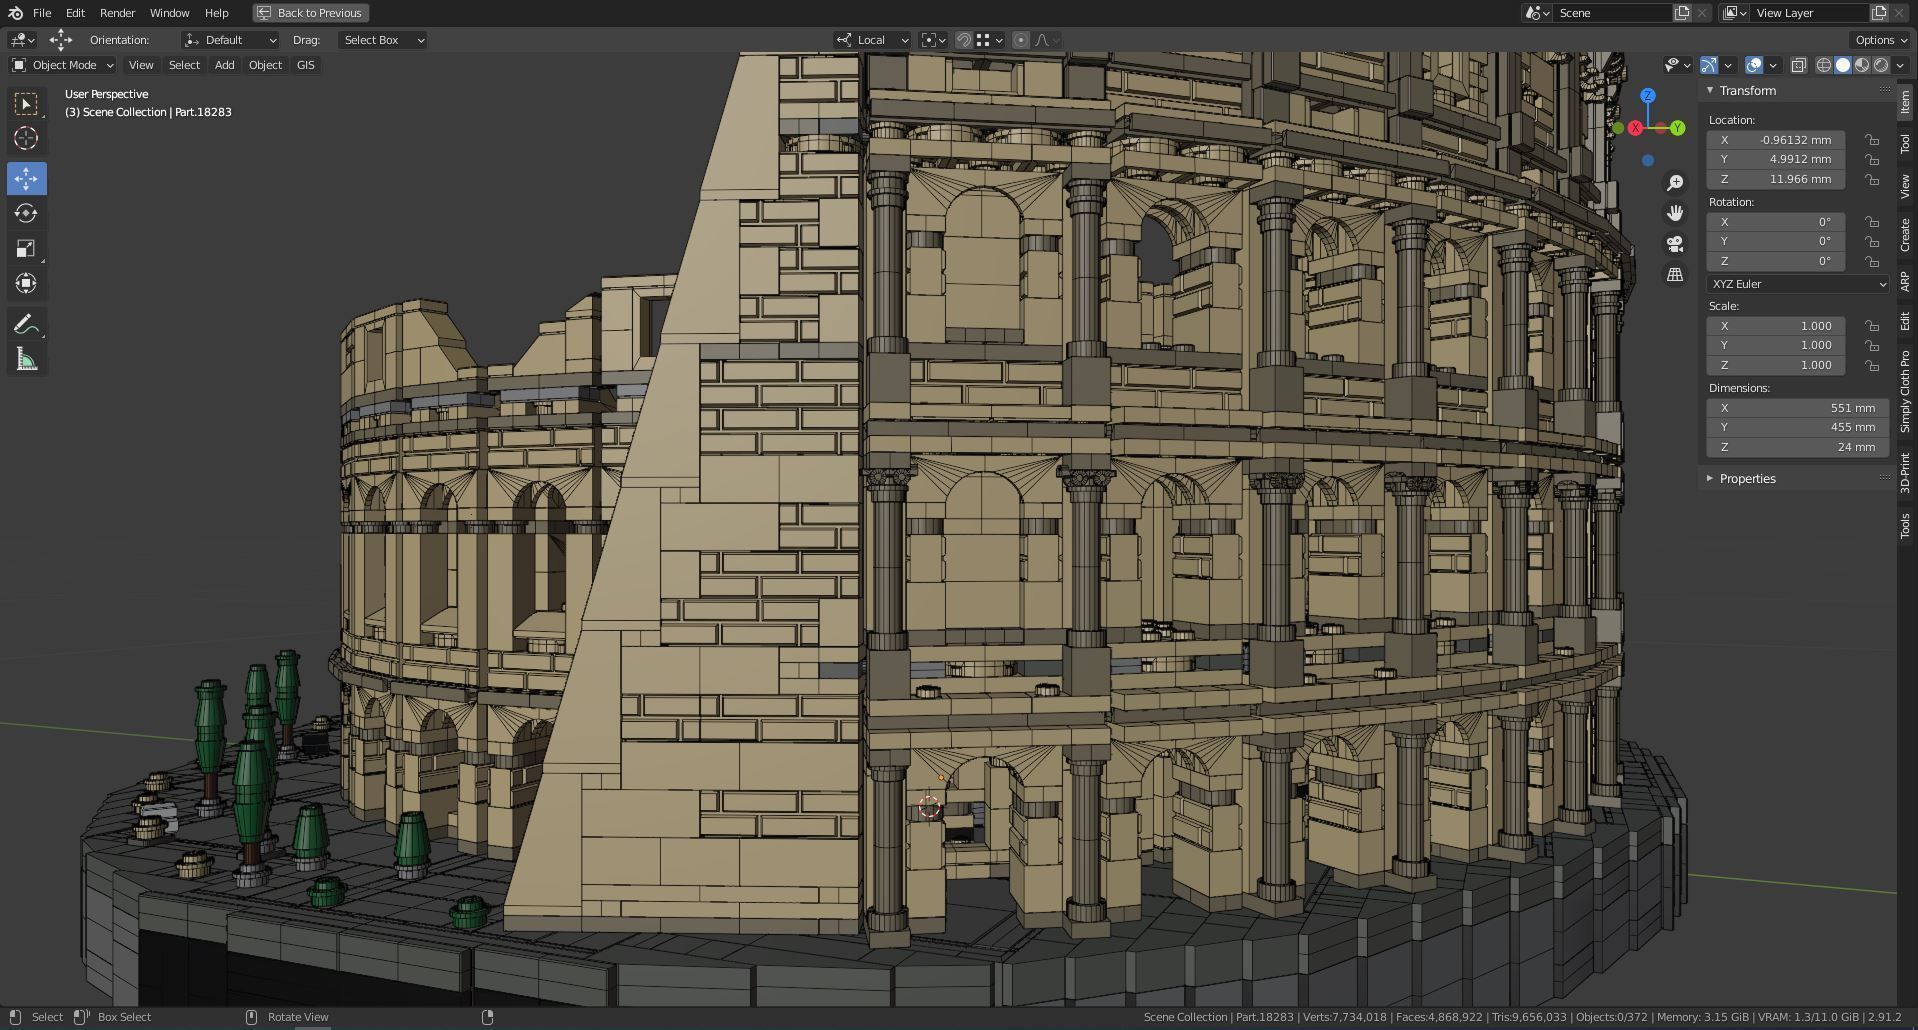Toggle snapping magnet

(x=963, y=40)
